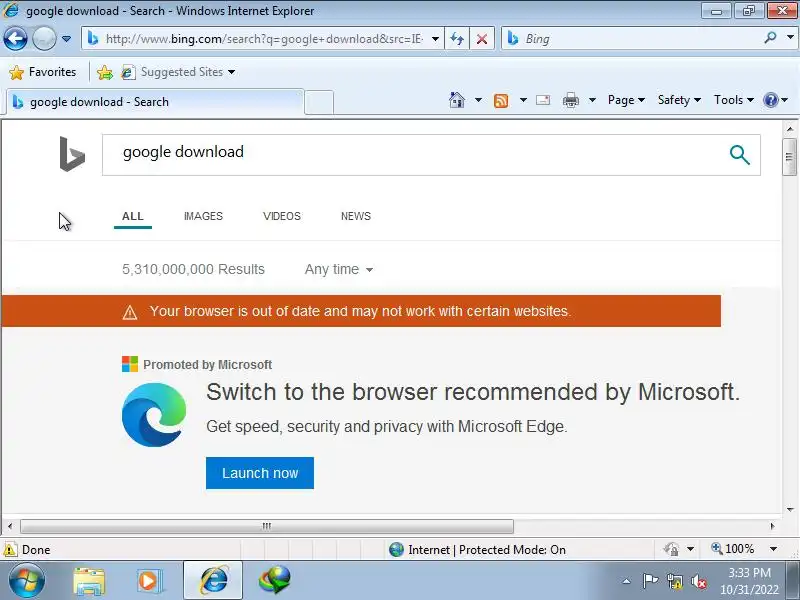The height and width of the screenshot is (600, 800).
Task: Switch to the VIDEOS tab
Action: [x=282, y=216]
